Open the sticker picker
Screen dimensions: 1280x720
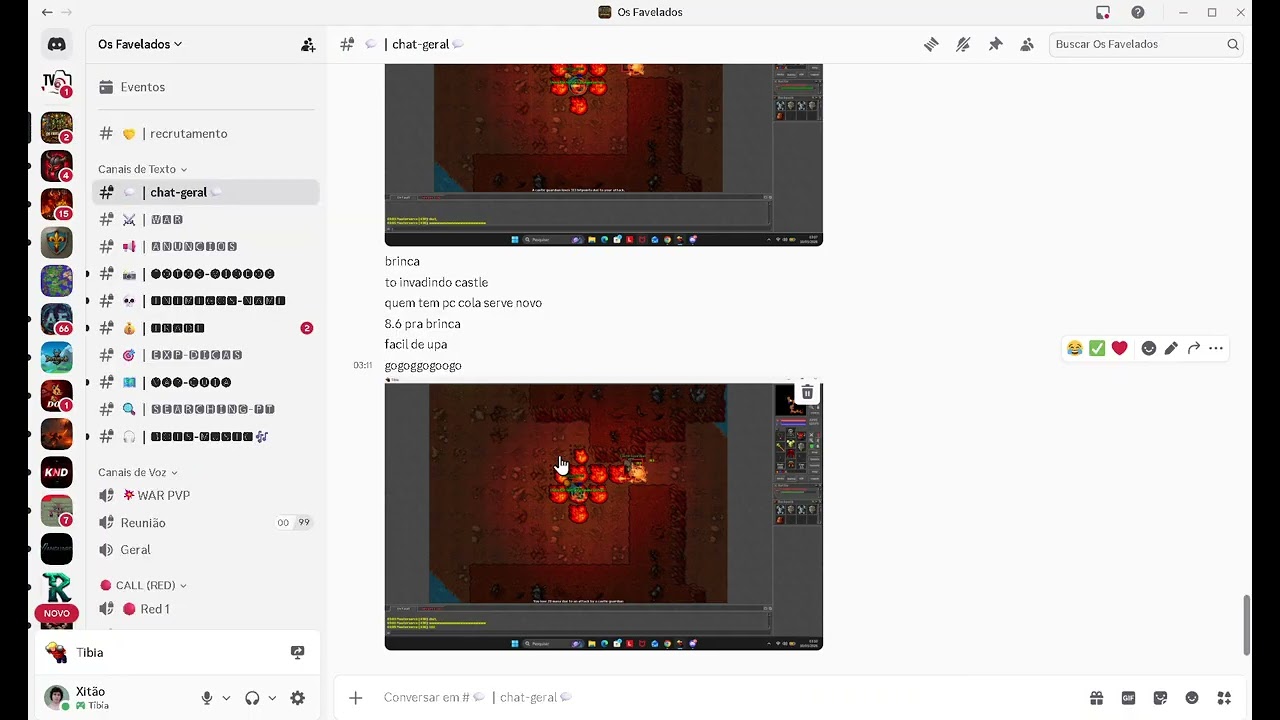point(1160,698)
